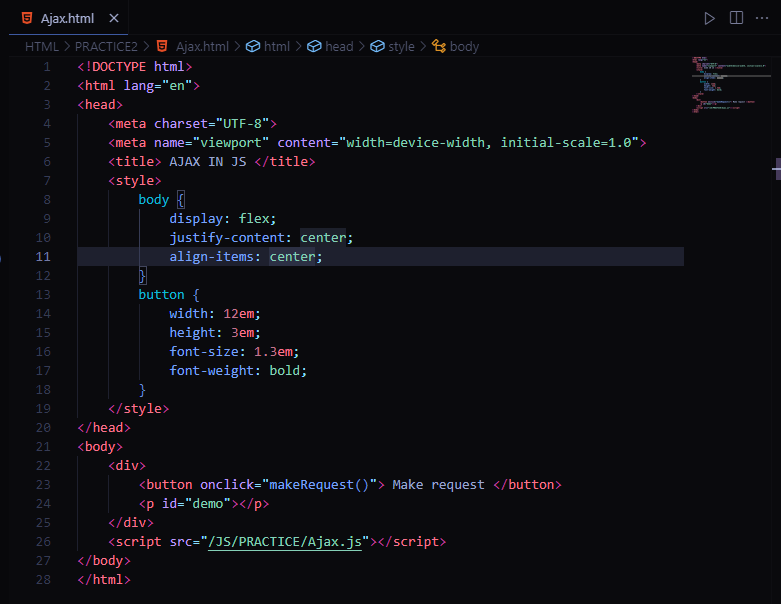
Task: Click the cube icon beside html breadcrumb
Action: 253,46
